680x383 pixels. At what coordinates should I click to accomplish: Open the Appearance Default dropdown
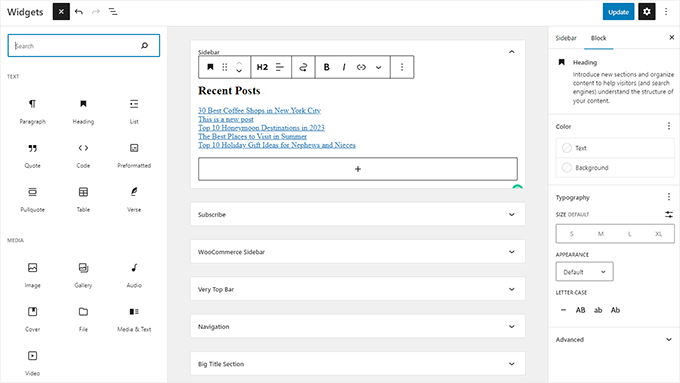(584, 272)
